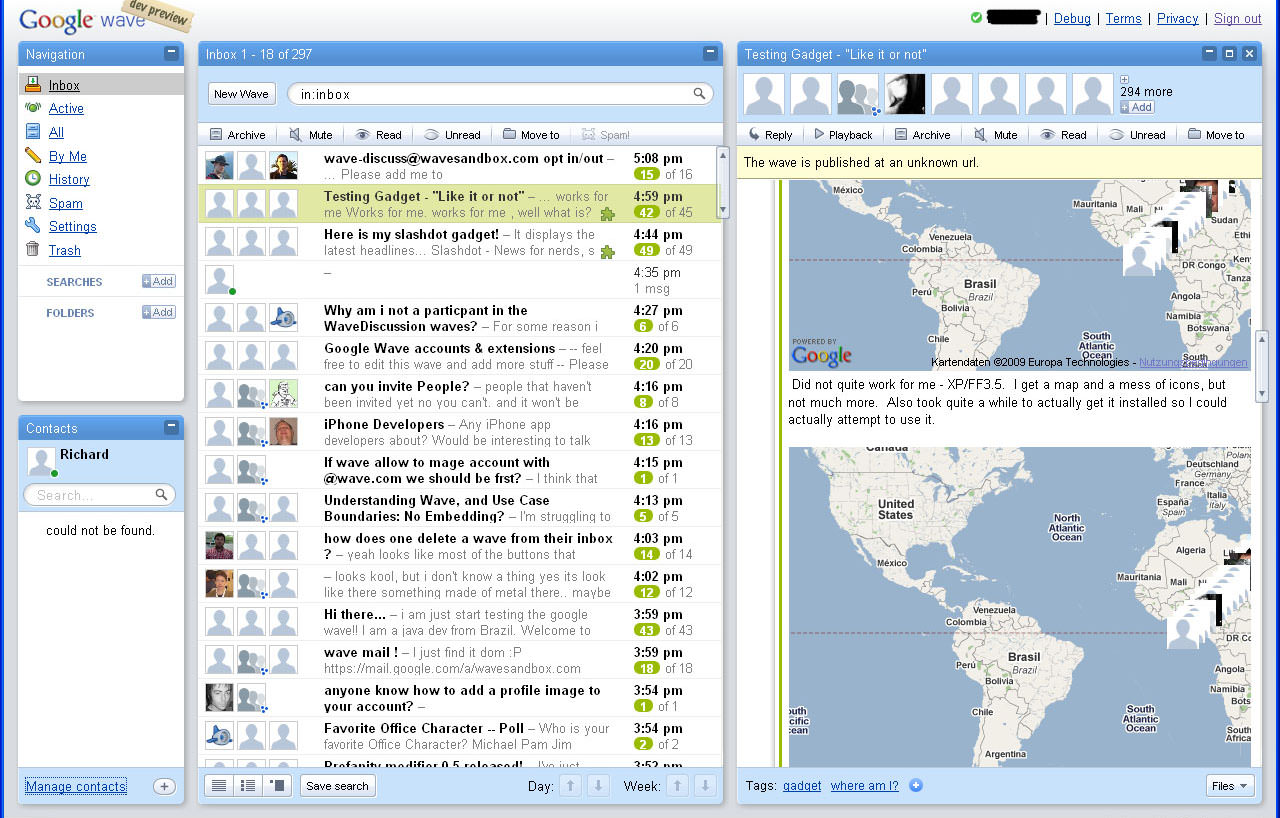Archive the open Testing Gadget wave

pyautogui.click(x=922, y=135)
